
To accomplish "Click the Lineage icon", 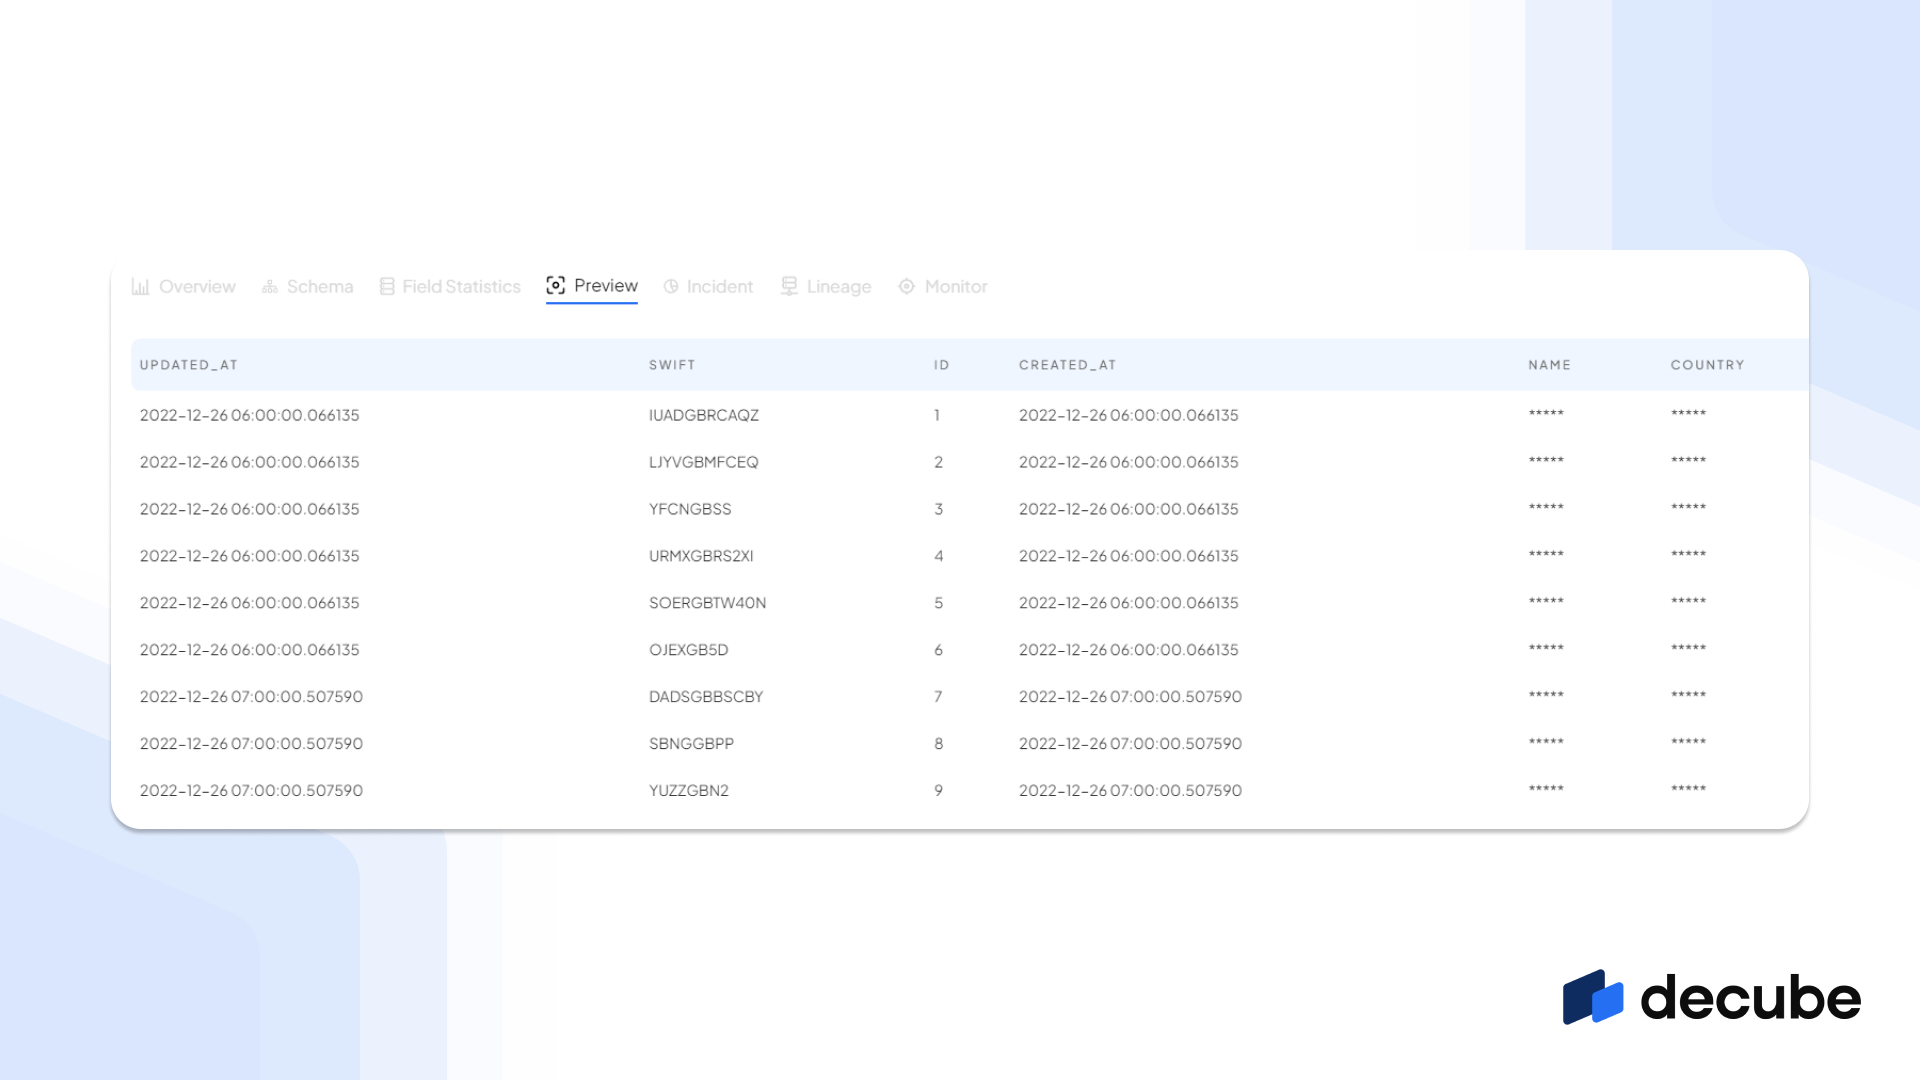I will point(789,287).
